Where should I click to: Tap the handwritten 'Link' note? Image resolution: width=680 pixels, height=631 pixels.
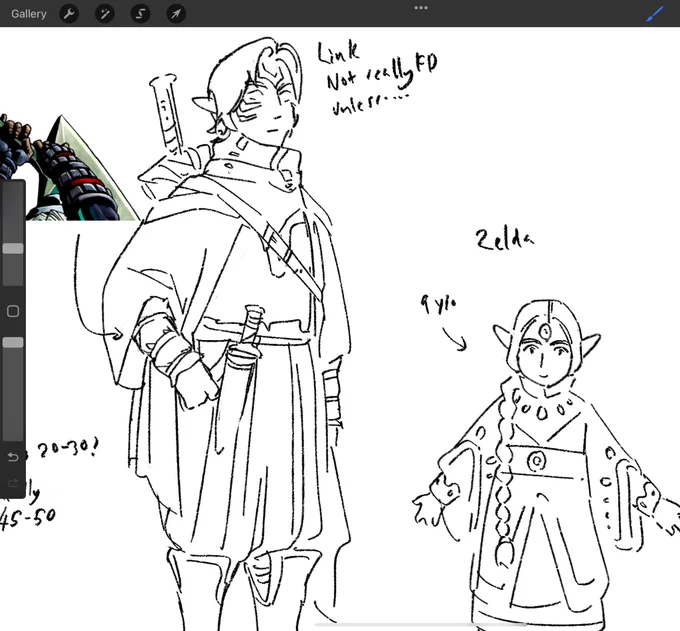(x=339, y=52)
